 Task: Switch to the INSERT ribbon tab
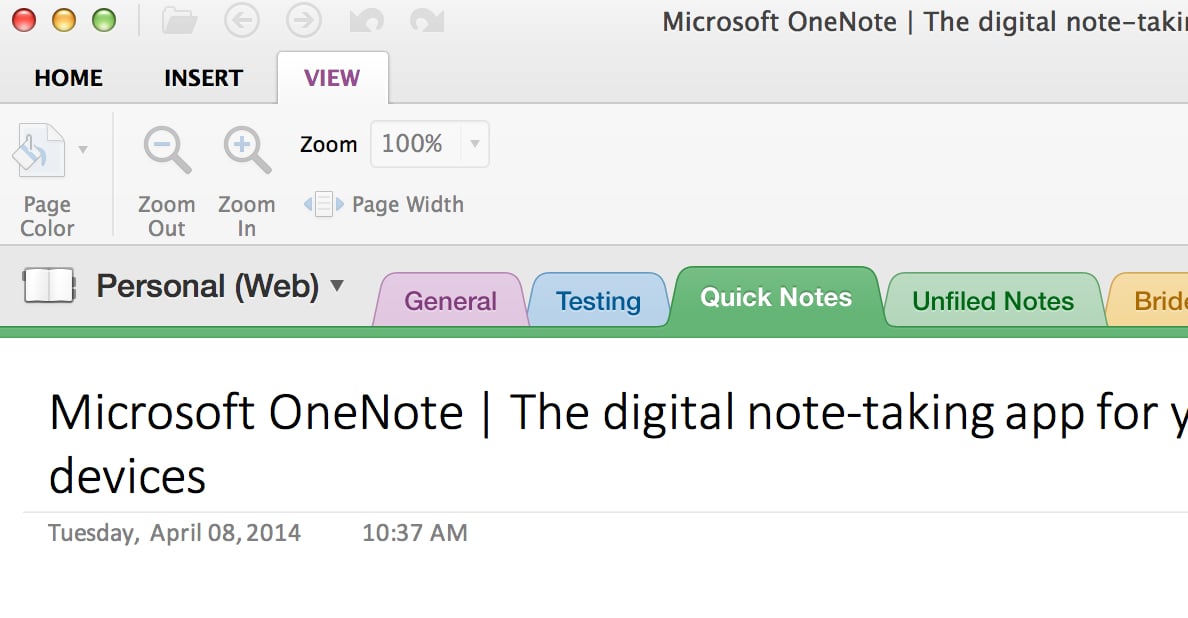pyautogui.click(x=204, y=78)
